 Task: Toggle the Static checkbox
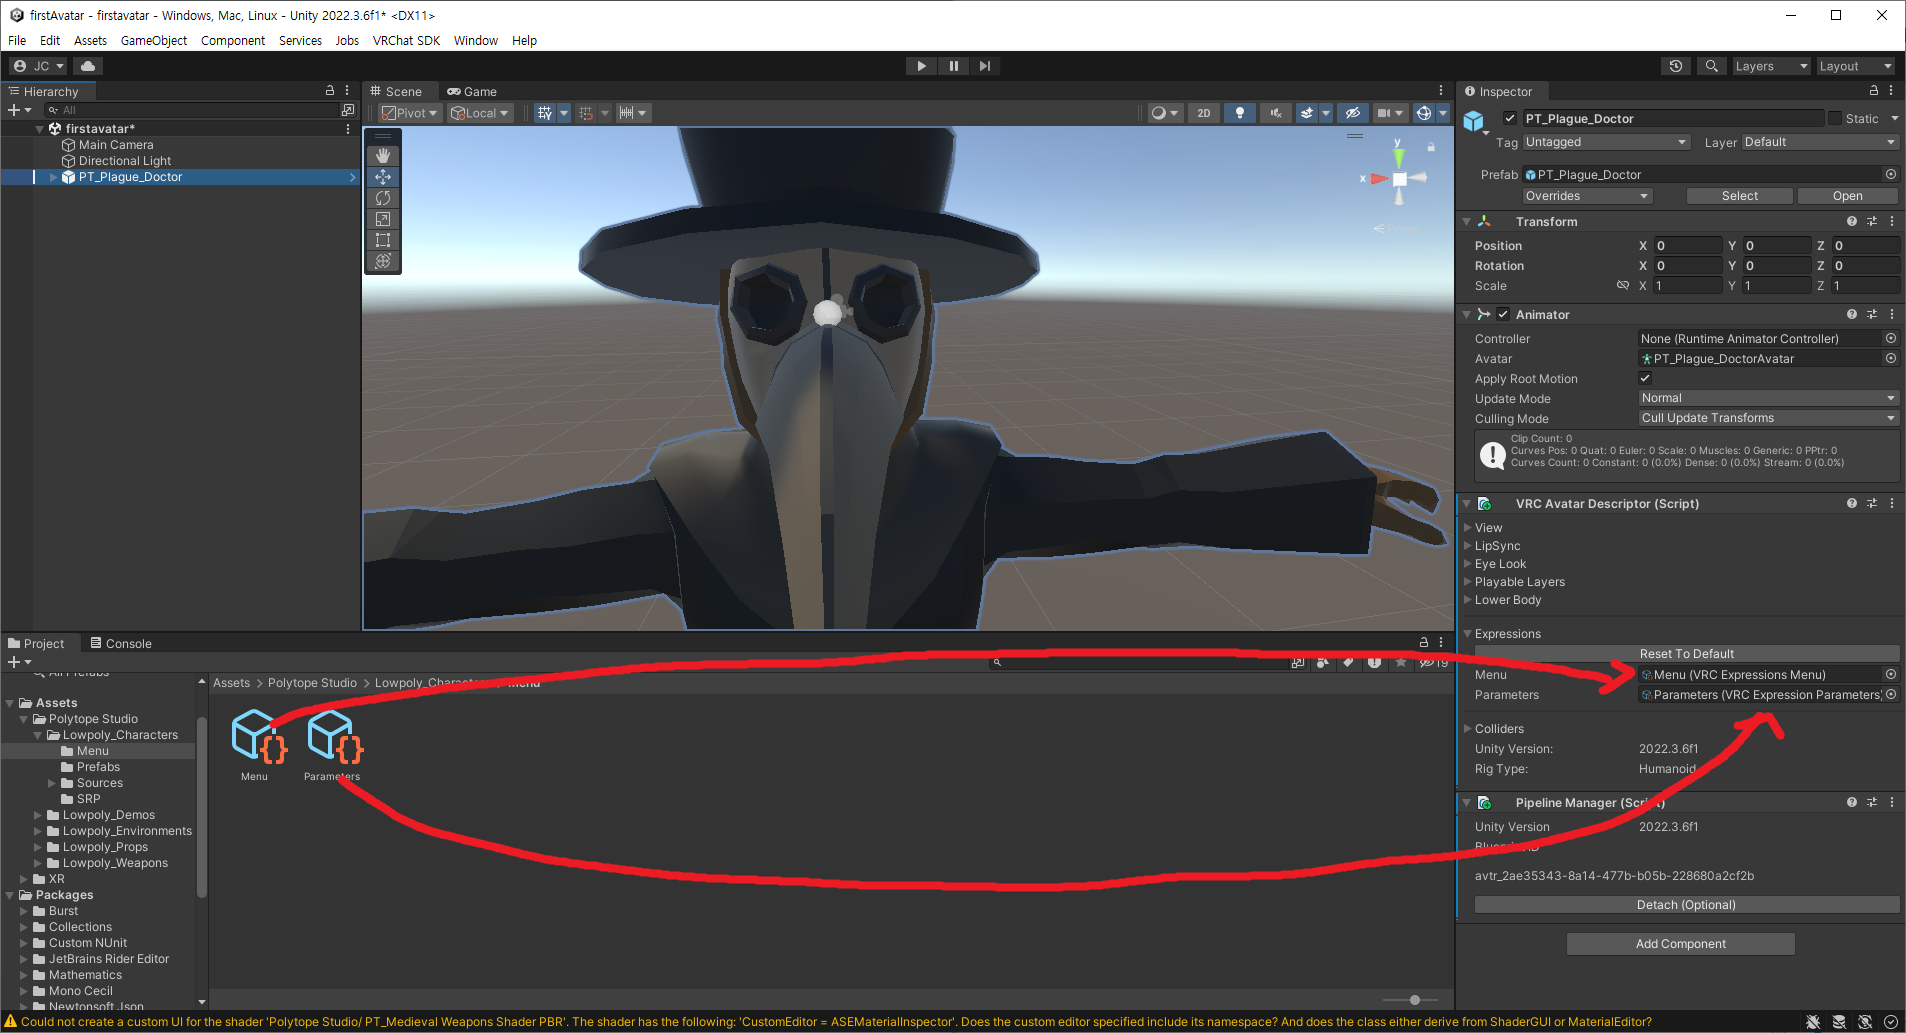(1835, 118)
